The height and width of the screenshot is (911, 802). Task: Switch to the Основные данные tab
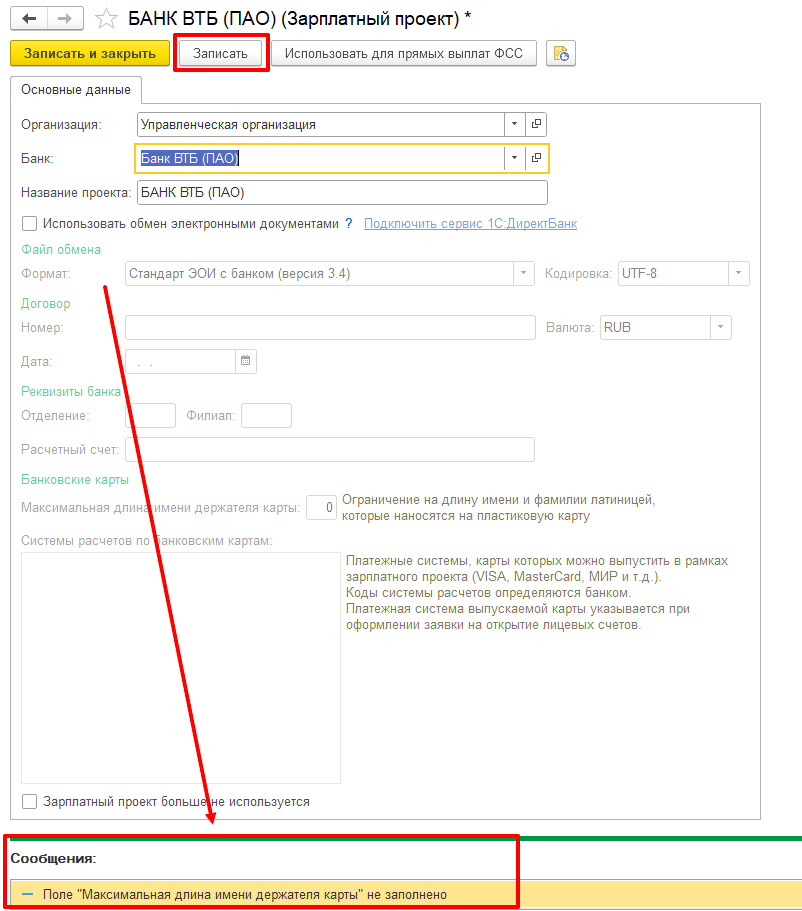point(76,90)
